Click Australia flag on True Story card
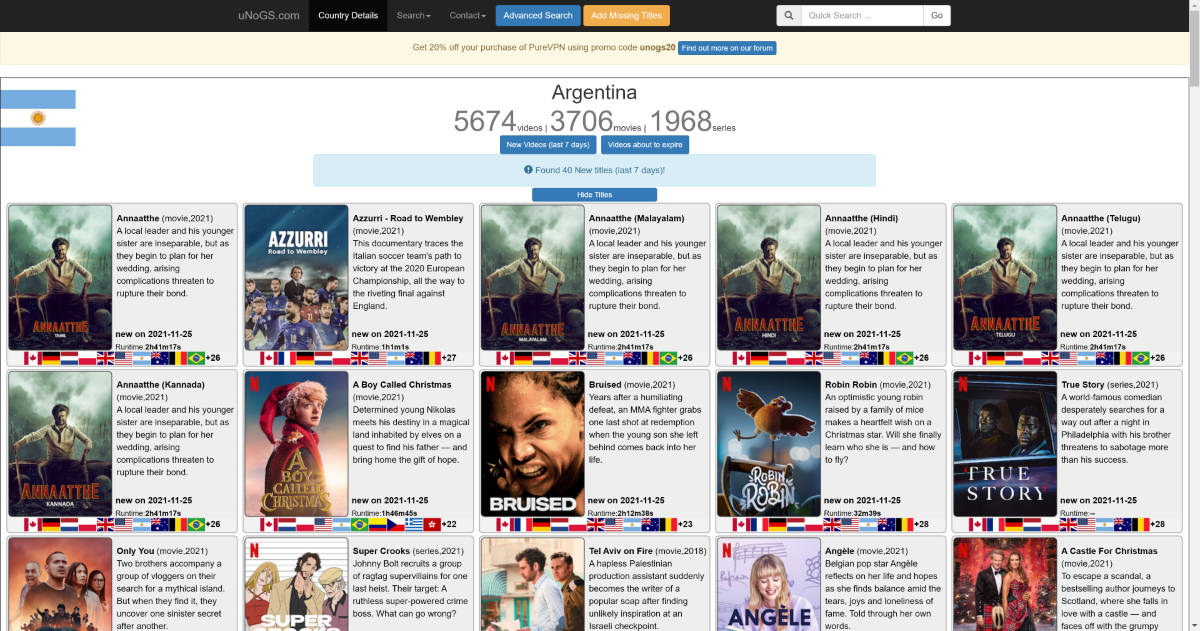The height and width of the screenshot is (631, 1200). tap(1121, 524)
